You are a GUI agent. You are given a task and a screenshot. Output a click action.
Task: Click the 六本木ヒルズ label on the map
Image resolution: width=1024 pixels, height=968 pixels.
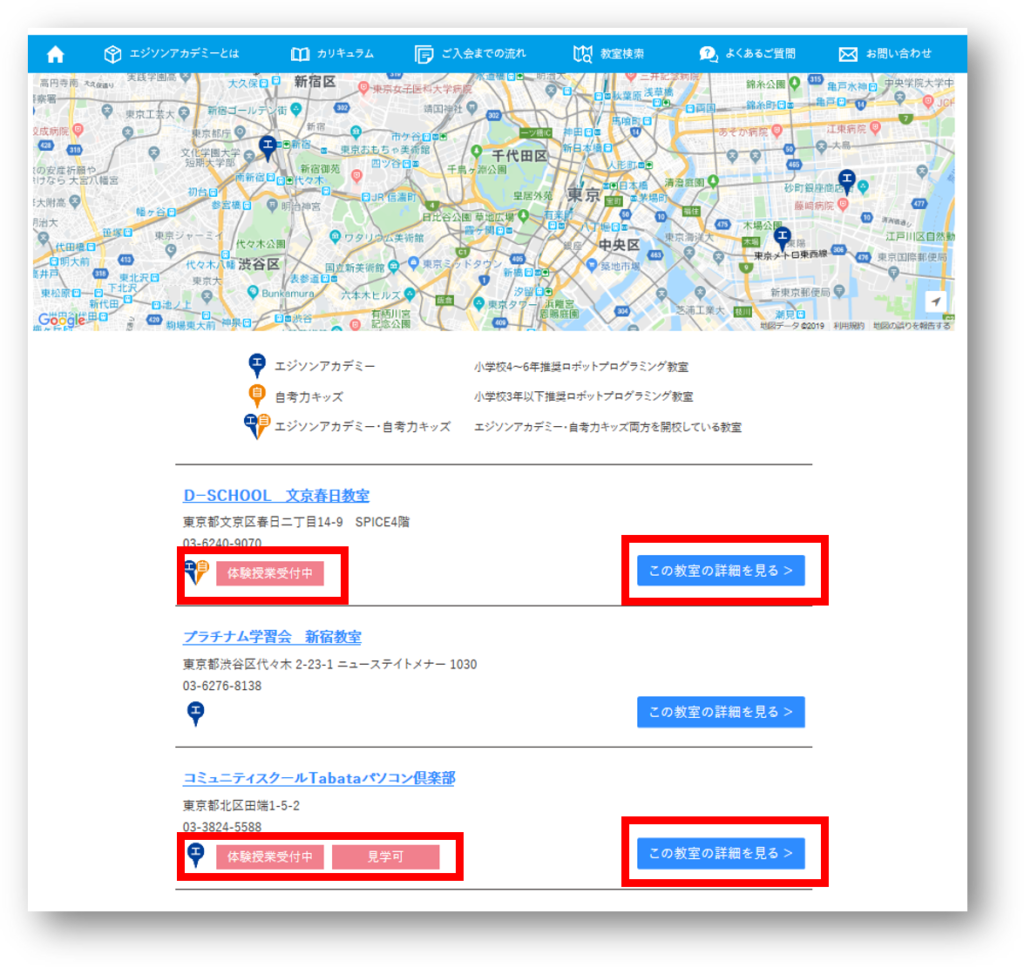pyautogui.click(x=370, y=295)
